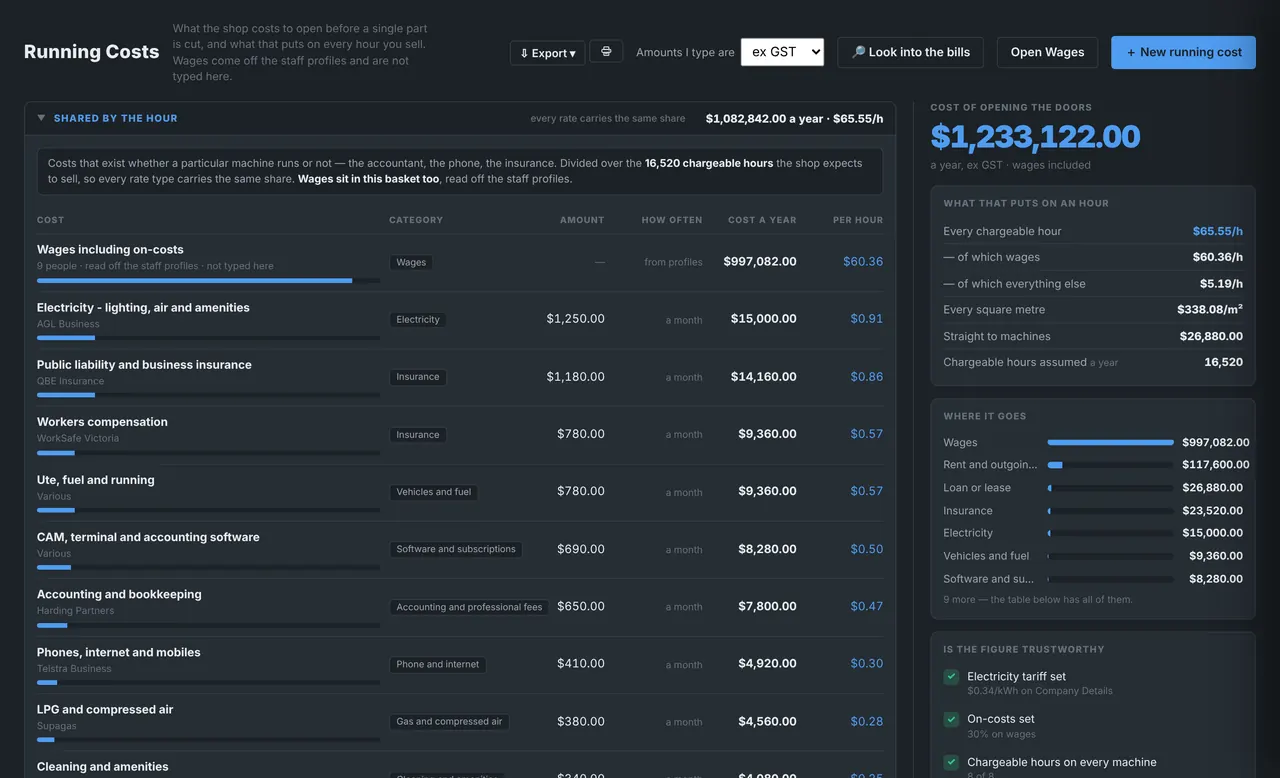1280x778 pixels.
Task: Click the Wages bar in Where it goes
Action: 1110,442
